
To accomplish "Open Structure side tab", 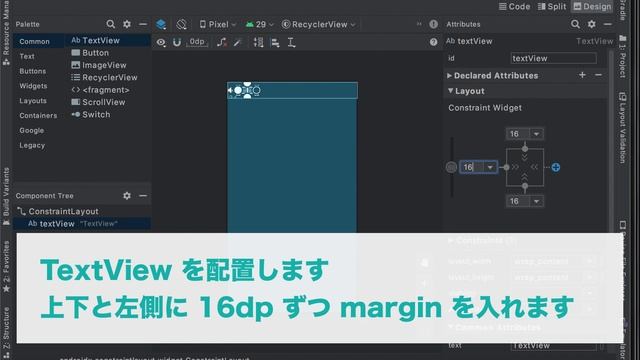I will click(6, 332).
